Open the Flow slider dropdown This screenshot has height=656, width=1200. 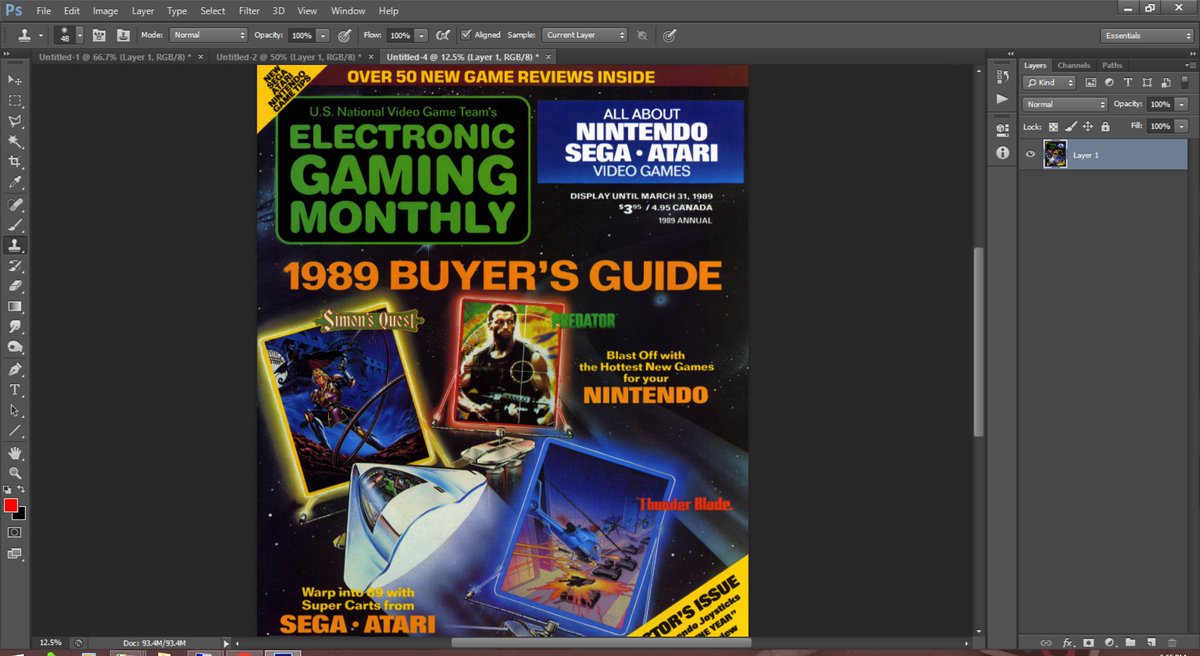[421, 35]
